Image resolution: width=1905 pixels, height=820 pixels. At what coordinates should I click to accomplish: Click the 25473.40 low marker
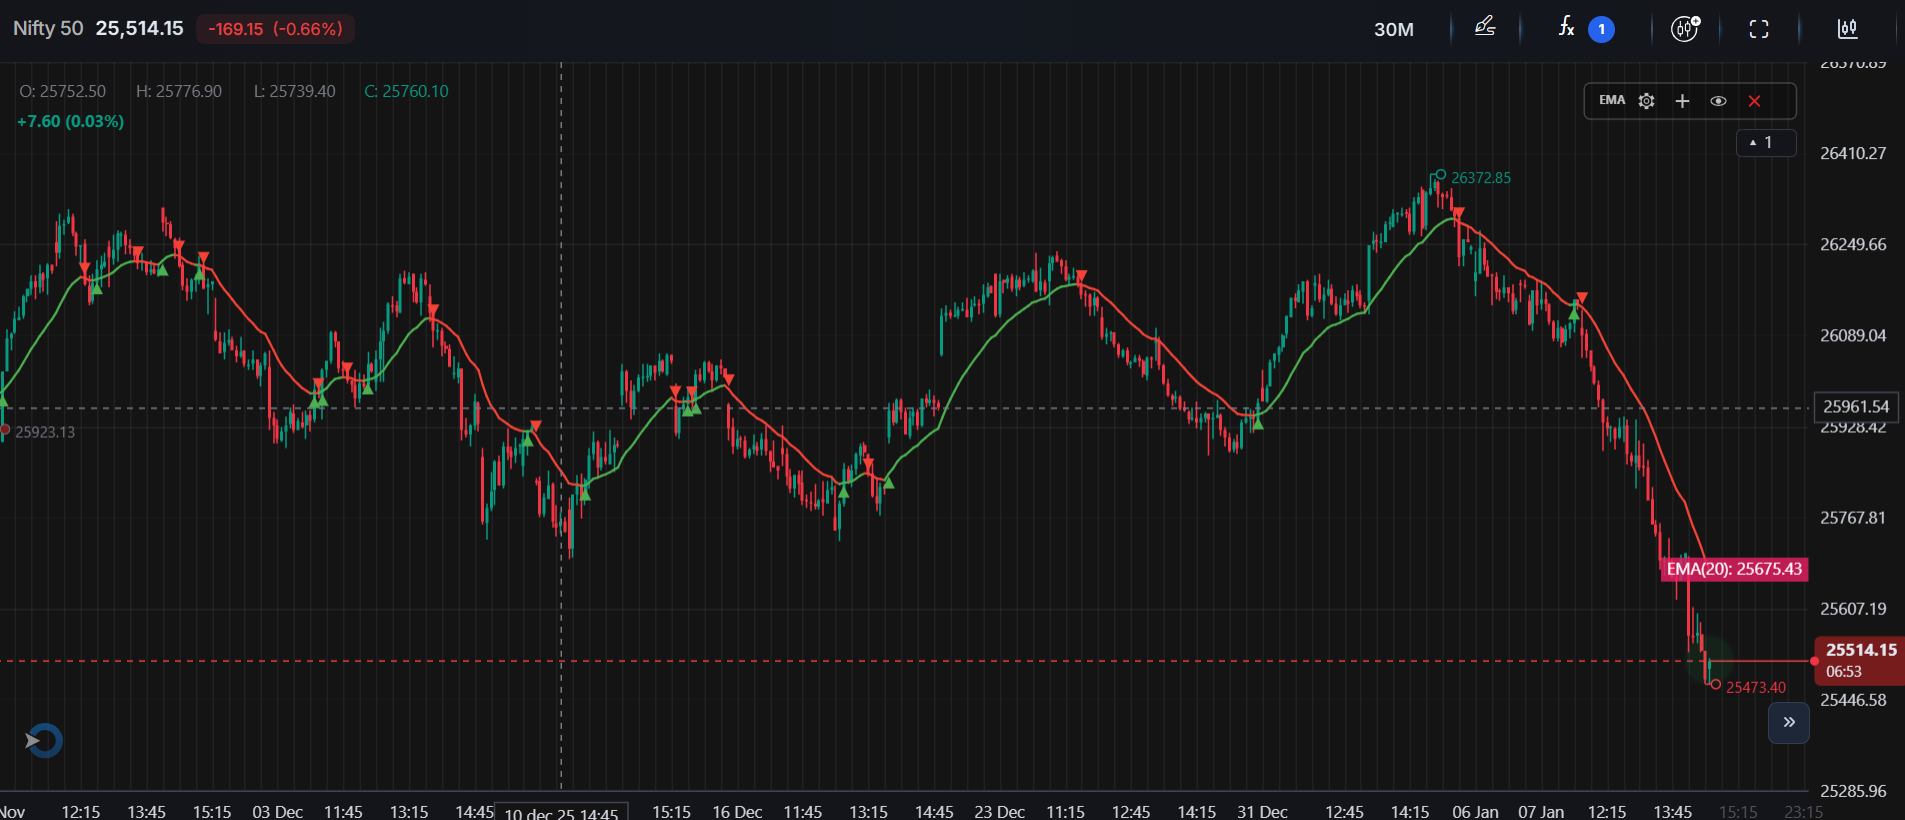1755,687
